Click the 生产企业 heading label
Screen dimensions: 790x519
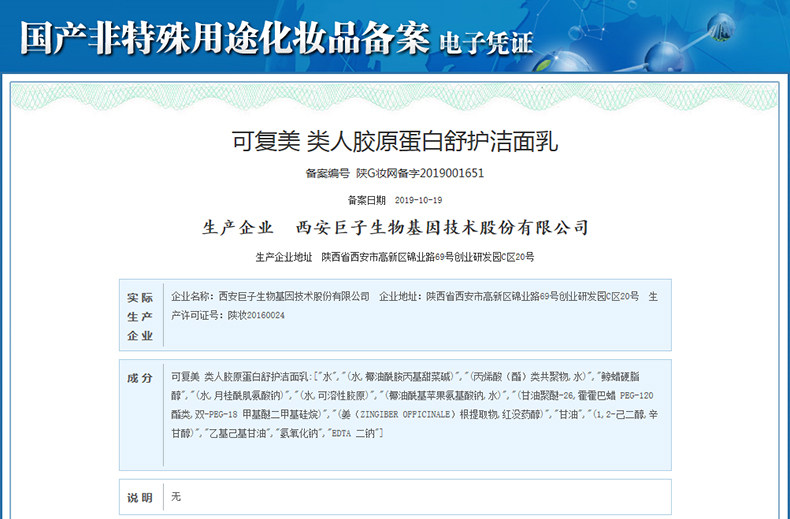[x=238, y=228]
